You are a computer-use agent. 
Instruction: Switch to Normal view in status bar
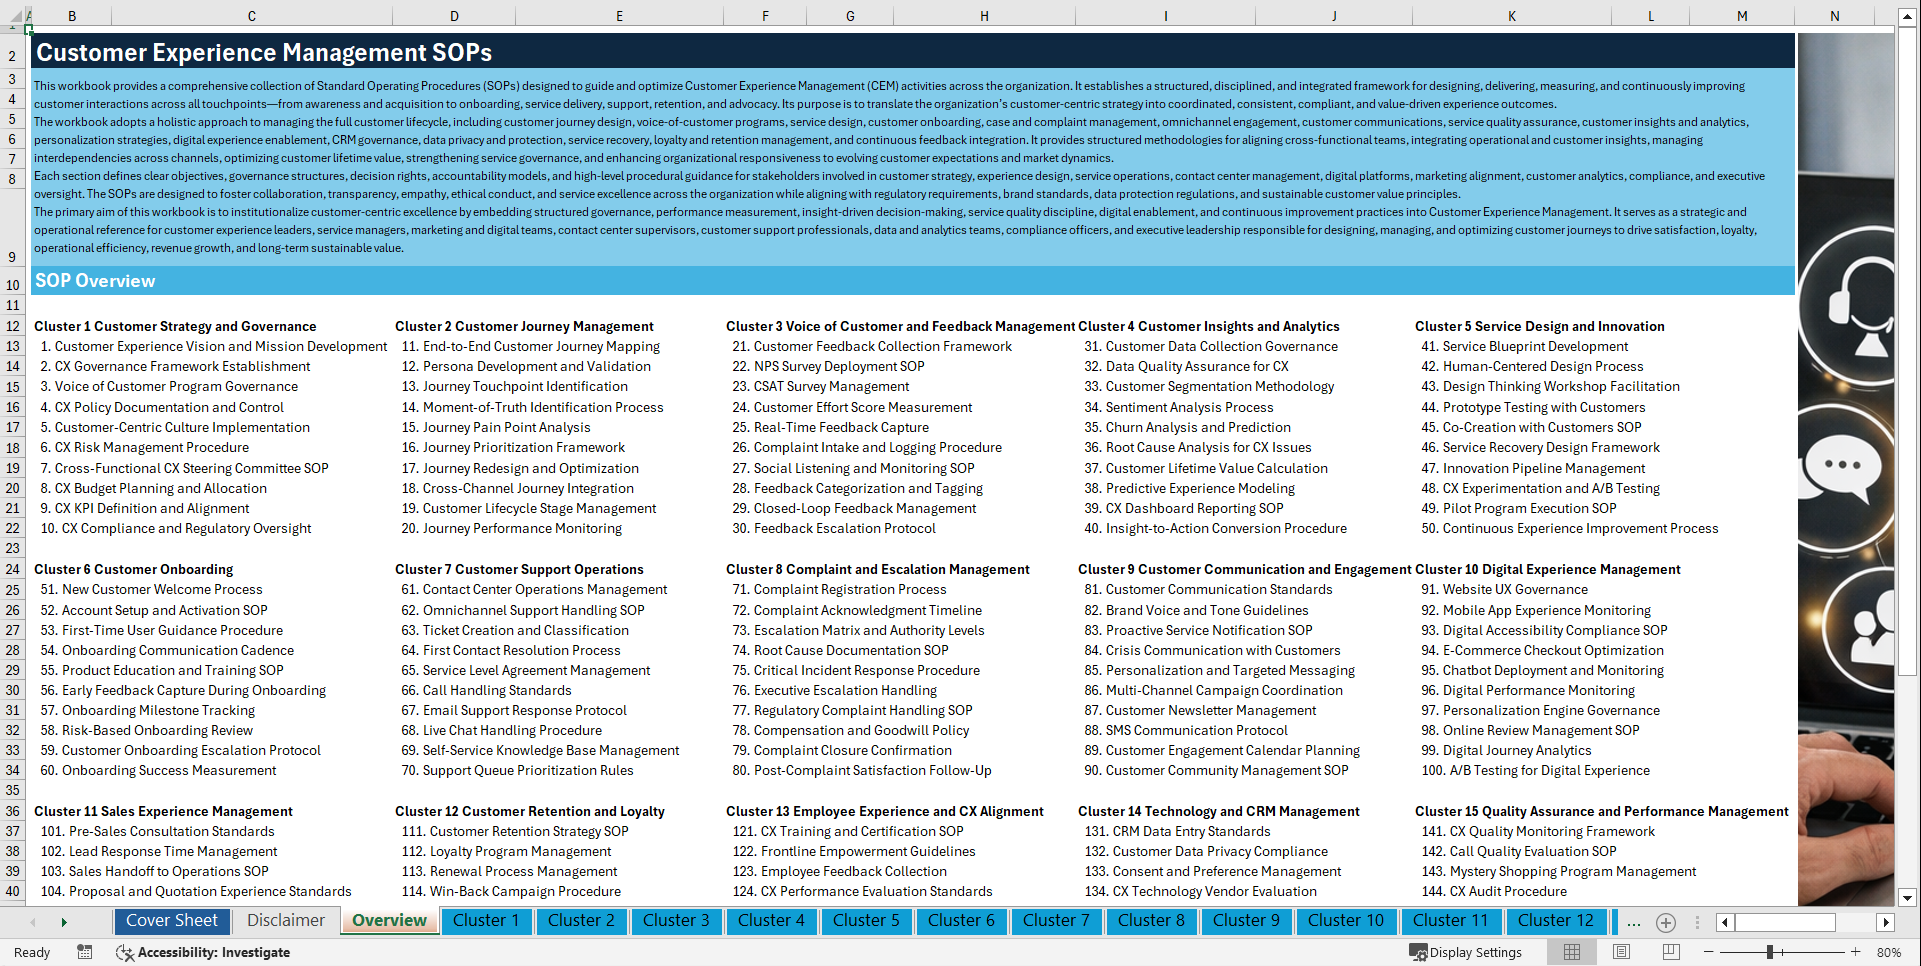(x=1571, y=952)
